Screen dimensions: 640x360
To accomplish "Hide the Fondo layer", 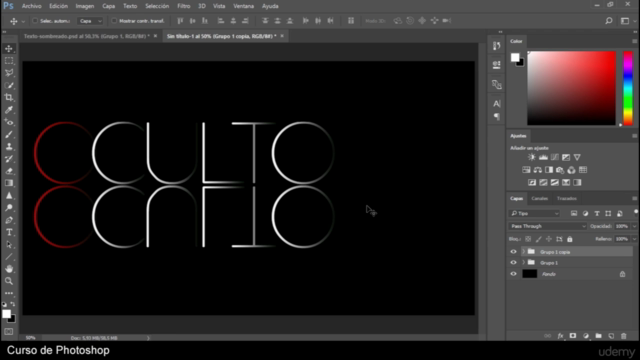I will 513,274.
